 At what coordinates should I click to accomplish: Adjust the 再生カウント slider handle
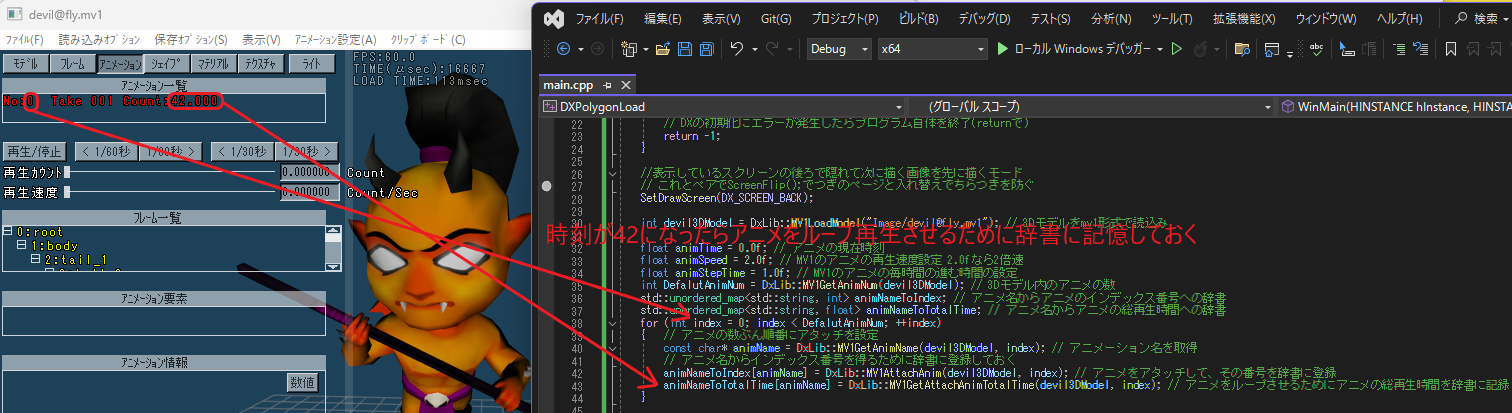67,172
